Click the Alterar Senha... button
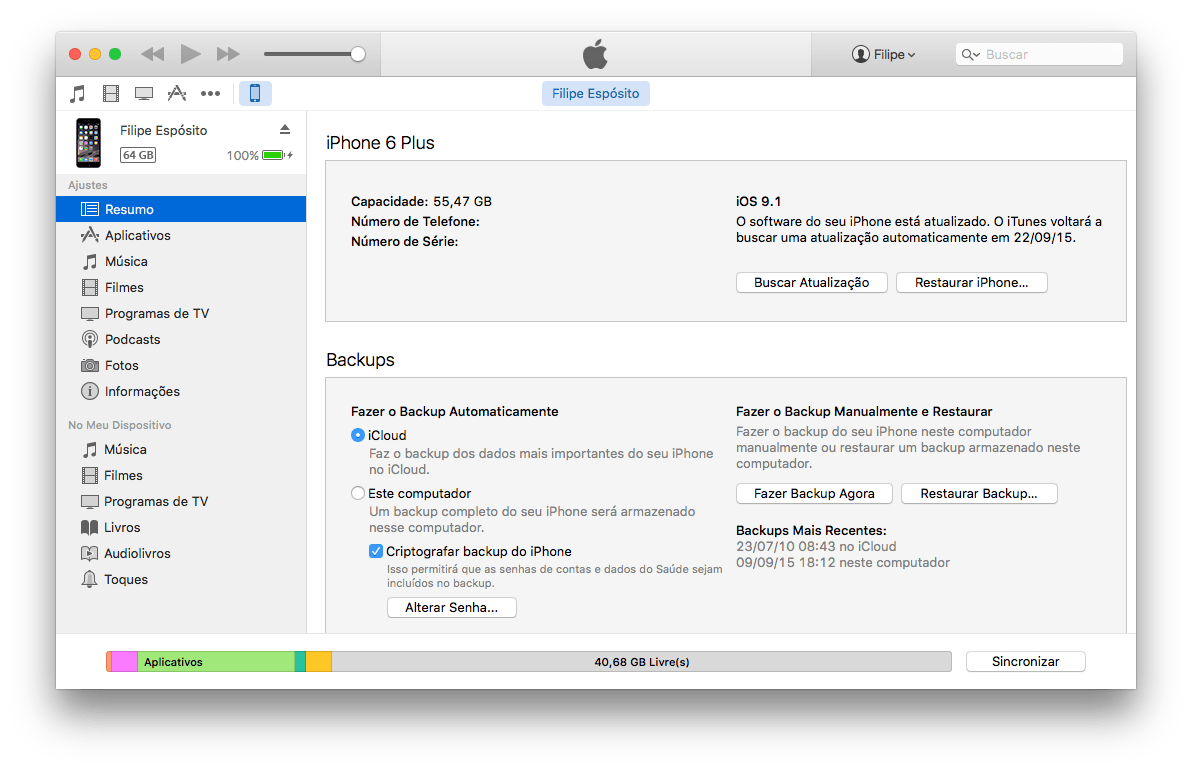The image size is (1192, 769). 452,607
